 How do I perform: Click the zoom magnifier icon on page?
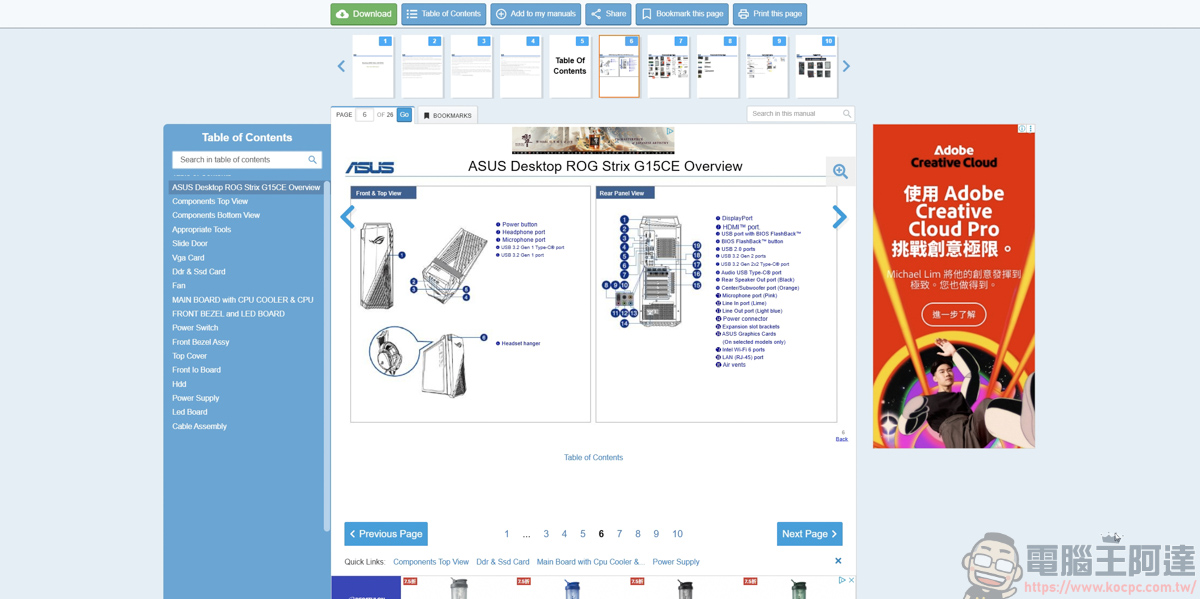840,172
